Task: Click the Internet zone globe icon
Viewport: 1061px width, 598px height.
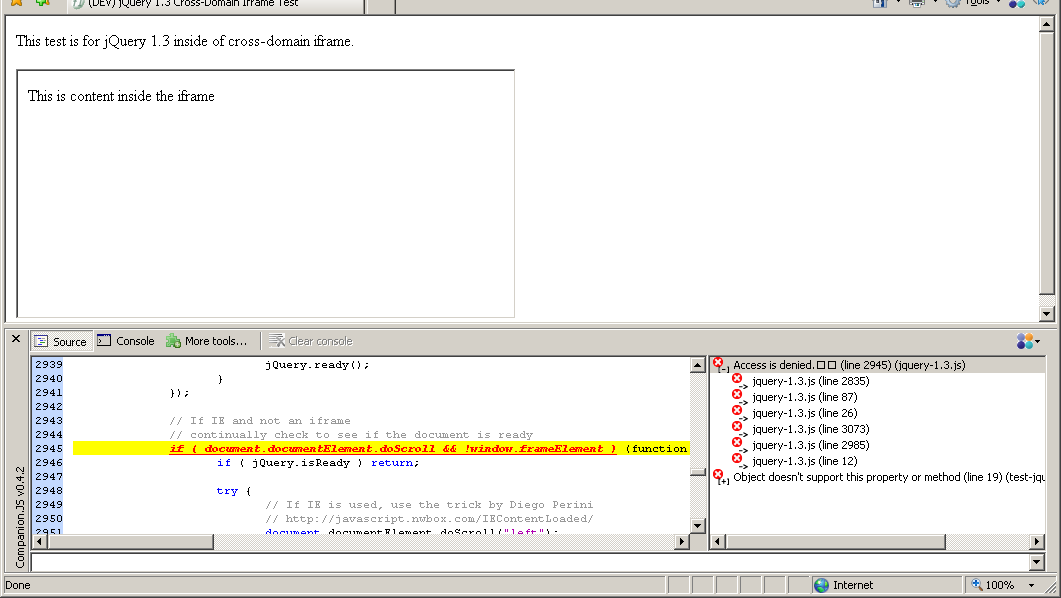Action: coord(821,585)
